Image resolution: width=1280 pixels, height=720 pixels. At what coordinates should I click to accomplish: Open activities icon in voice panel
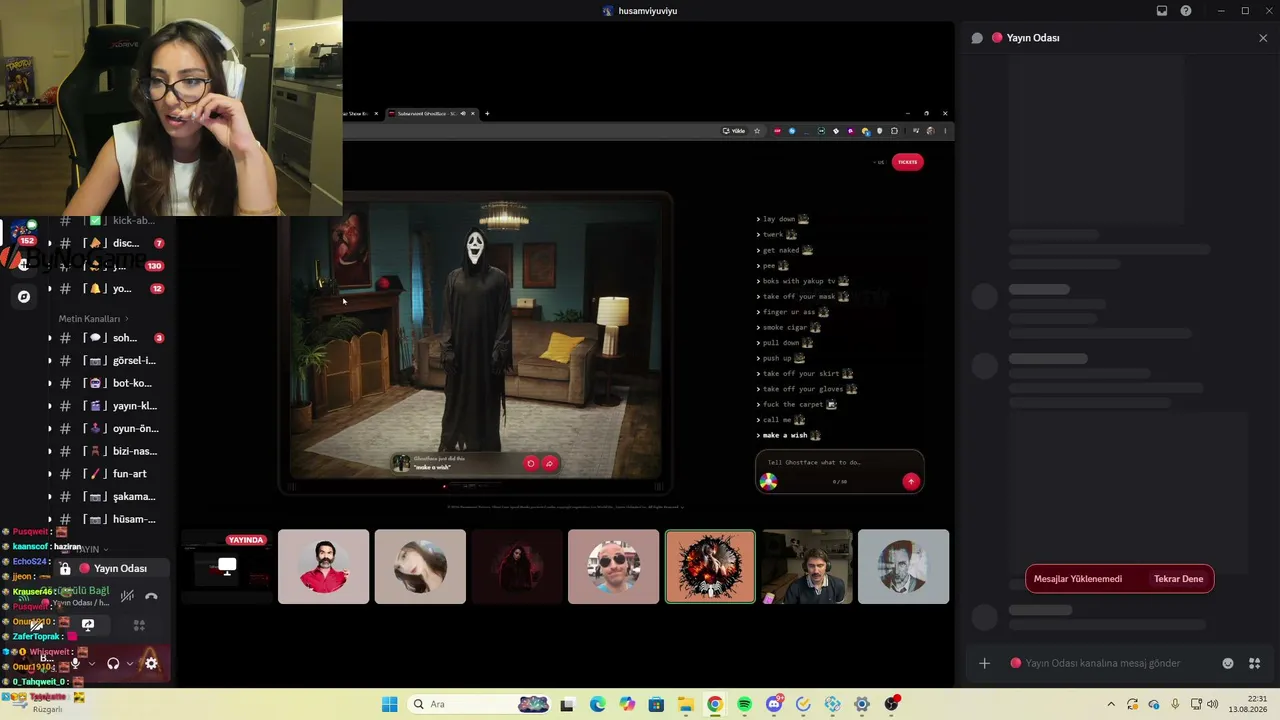139,625
